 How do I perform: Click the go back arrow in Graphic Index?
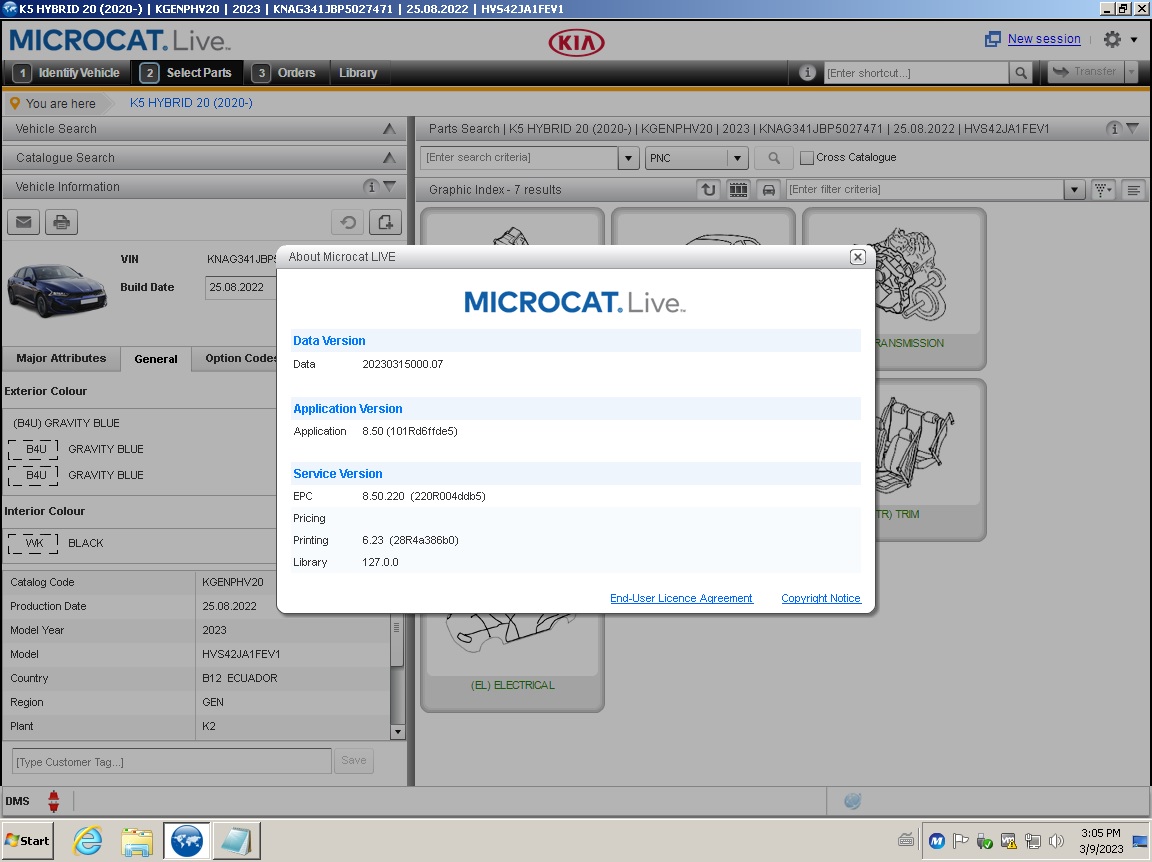click(708, 190)
